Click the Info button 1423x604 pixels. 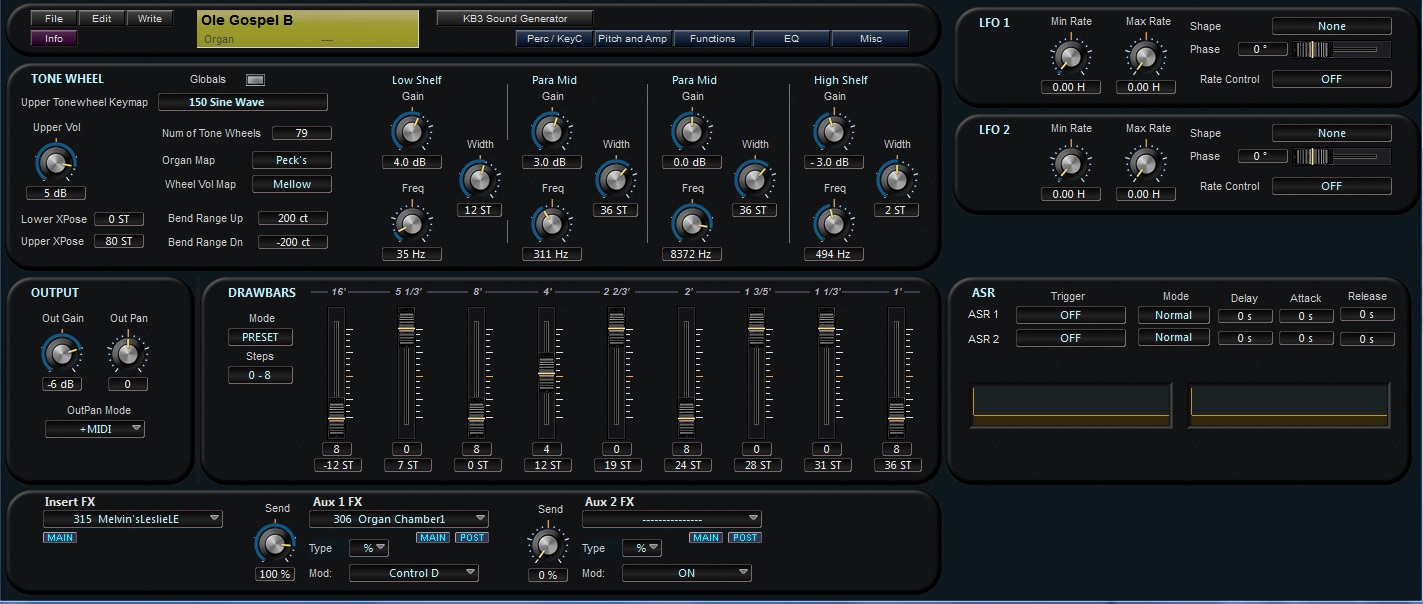pyautogui.click(x=53, y=39)
